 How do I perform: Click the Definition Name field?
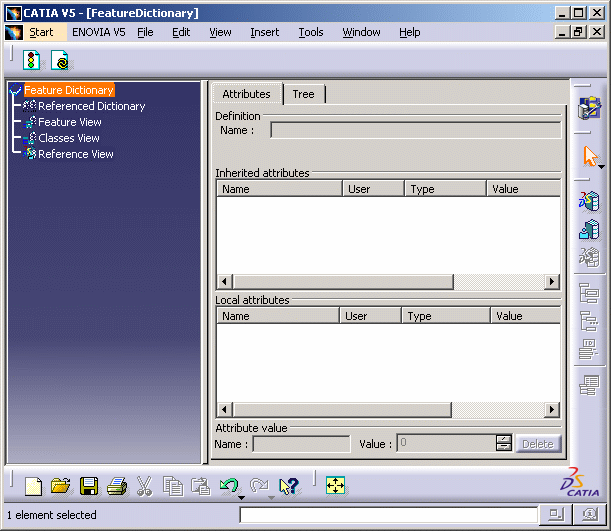[x=416, y=130]
